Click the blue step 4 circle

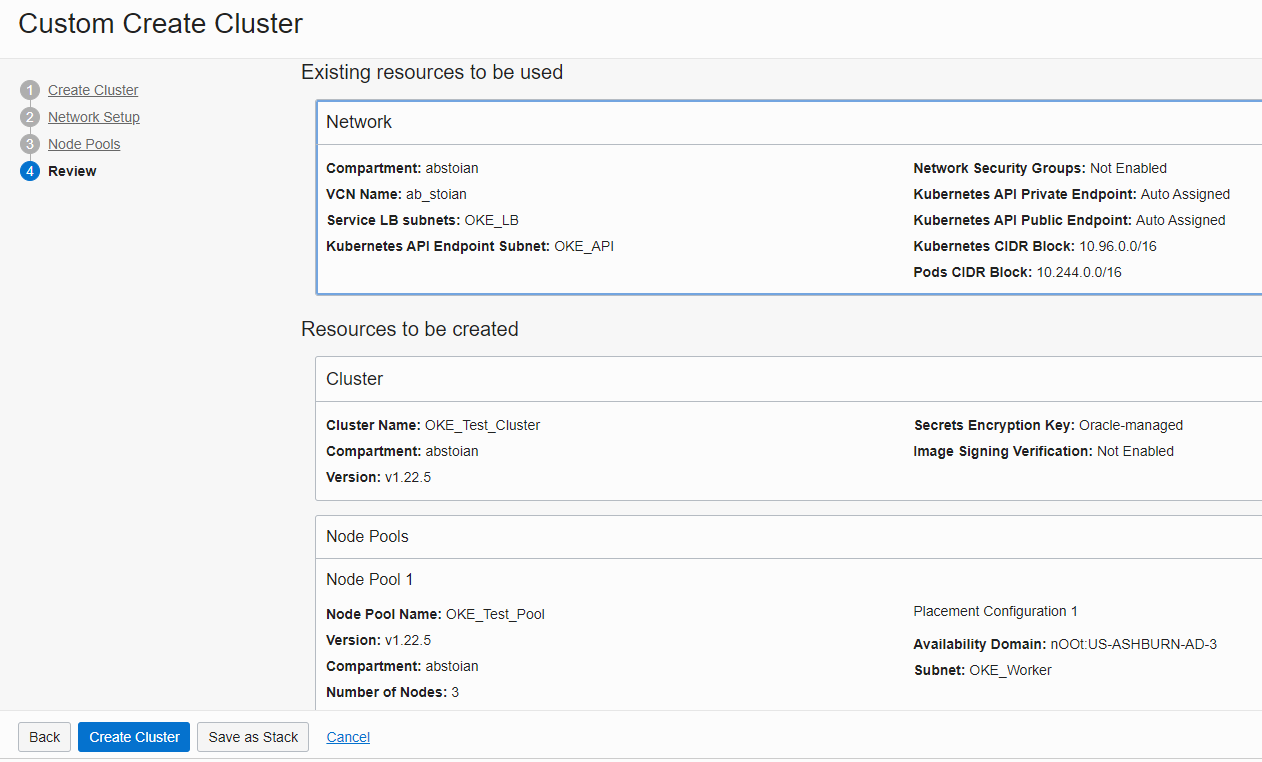(29, 171)
